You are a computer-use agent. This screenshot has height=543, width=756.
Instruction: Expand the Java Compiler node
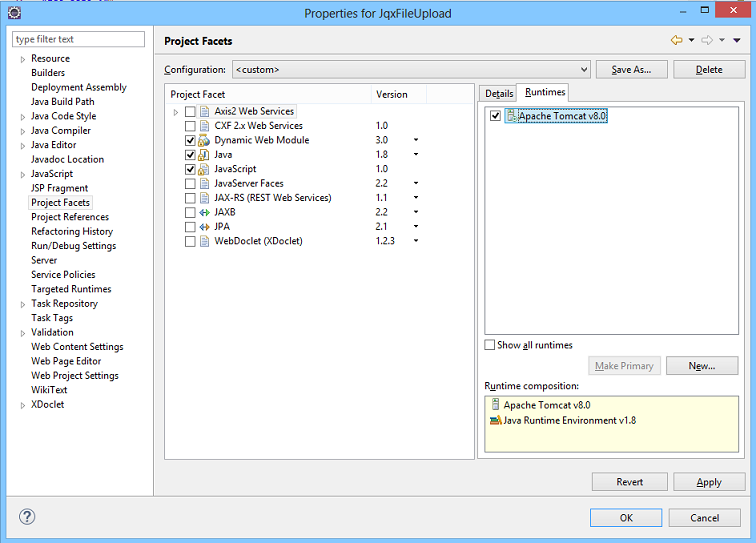pyautogui.click(x=23, y=131)
